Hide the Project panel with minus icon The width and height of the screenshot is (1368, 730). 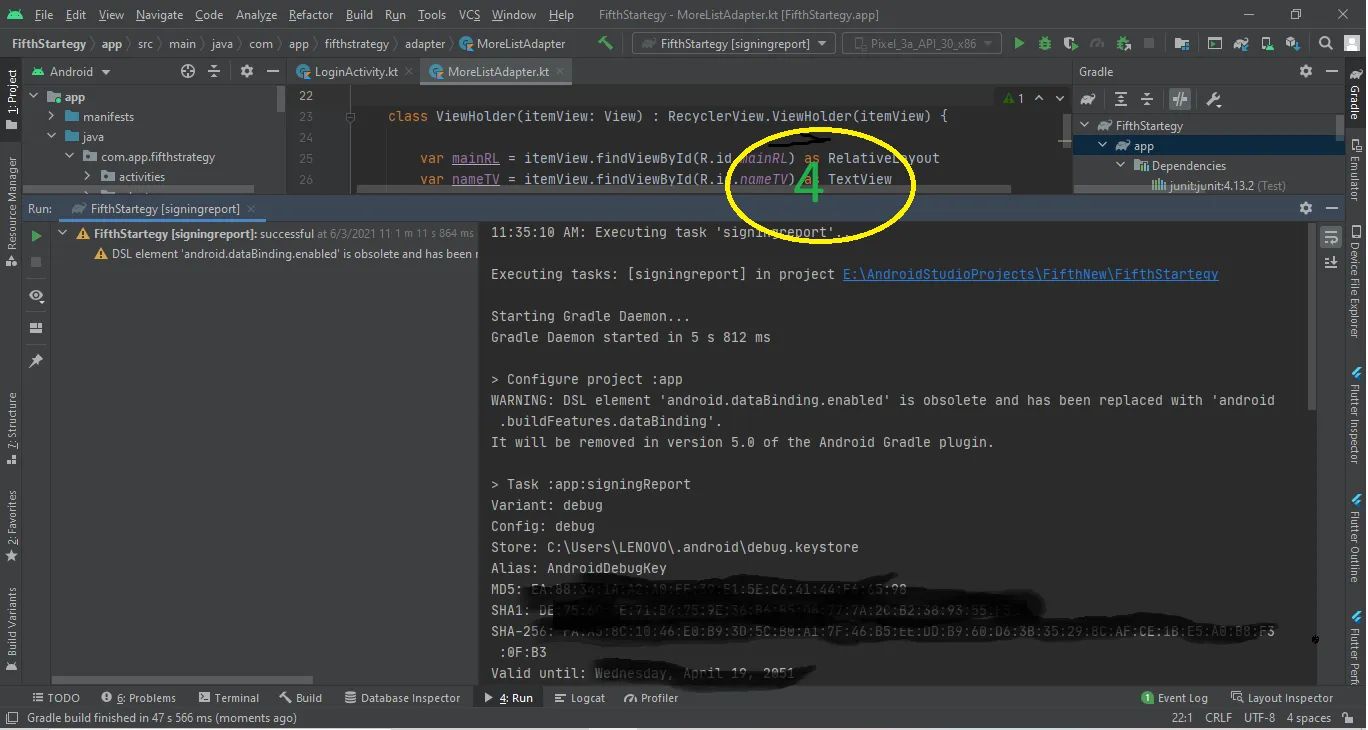coord(272,71)
